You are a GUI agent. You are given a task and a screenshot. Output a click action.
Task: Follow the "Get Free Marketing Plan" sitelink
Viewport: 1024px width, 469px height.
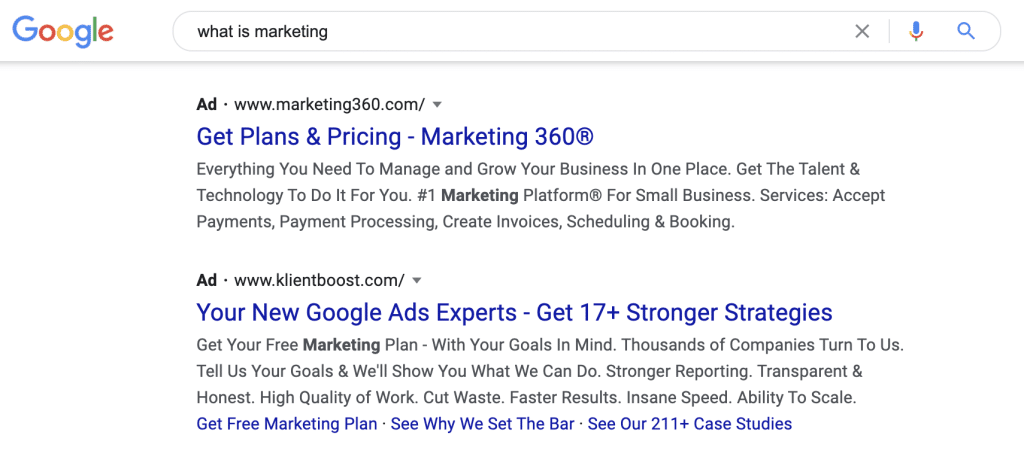(x=287, y=424)
